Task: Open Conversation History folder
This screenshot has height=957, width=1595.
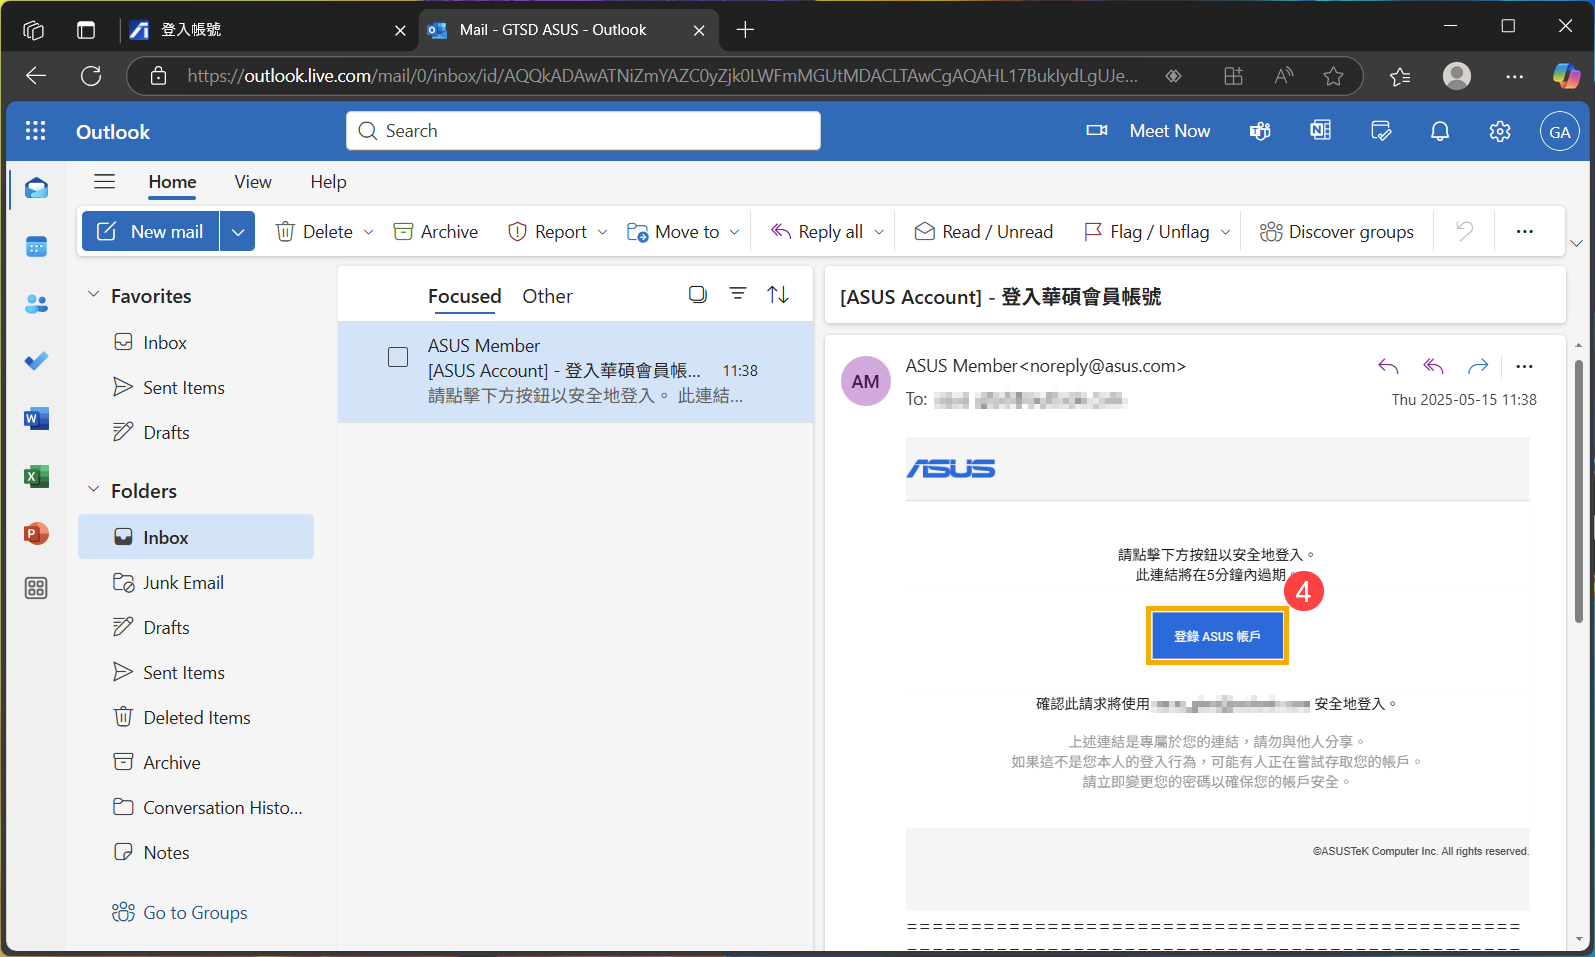Action: coord(196,807)
